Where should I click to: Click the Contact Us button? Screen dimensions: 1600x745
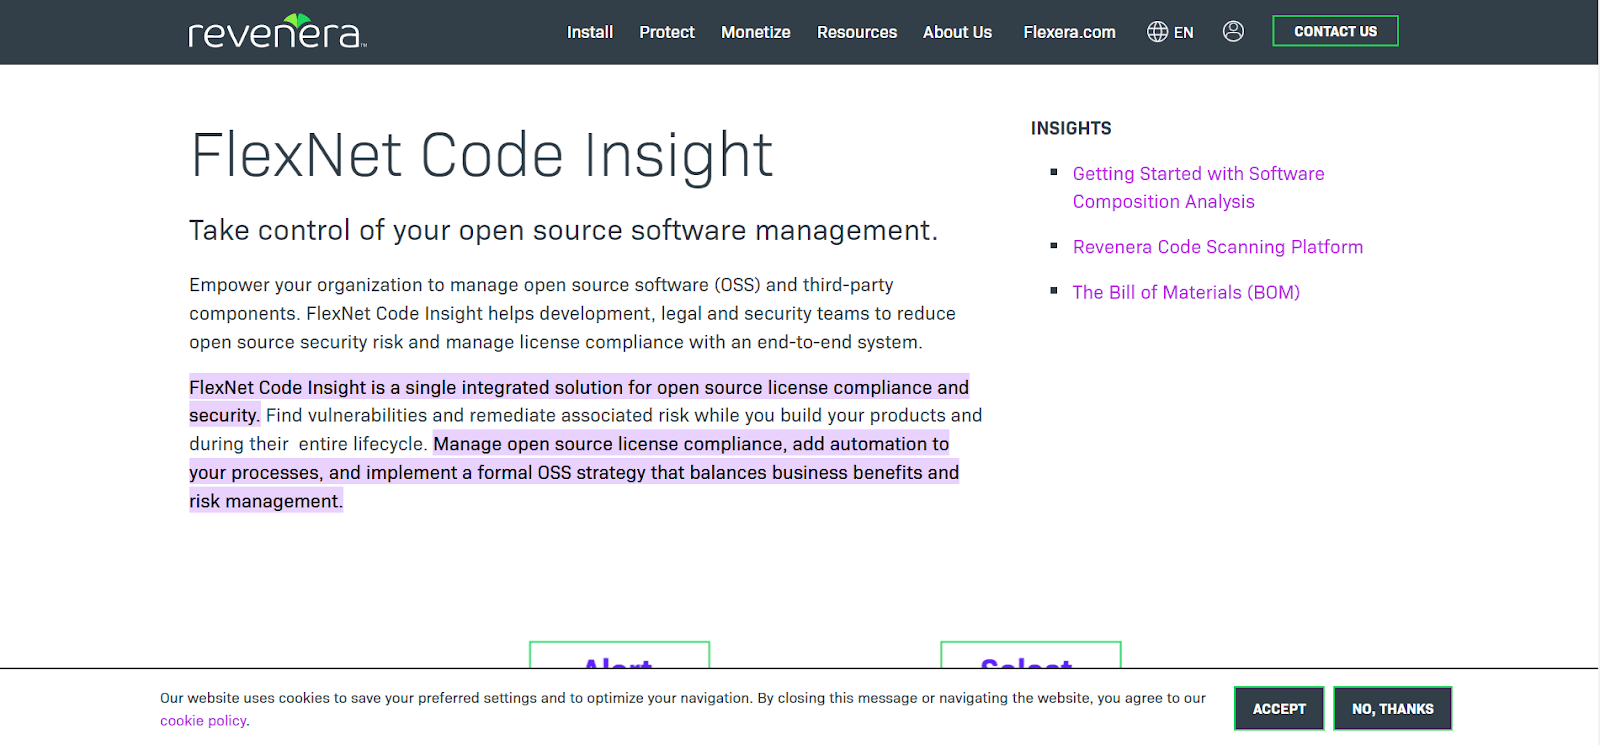1335,31
